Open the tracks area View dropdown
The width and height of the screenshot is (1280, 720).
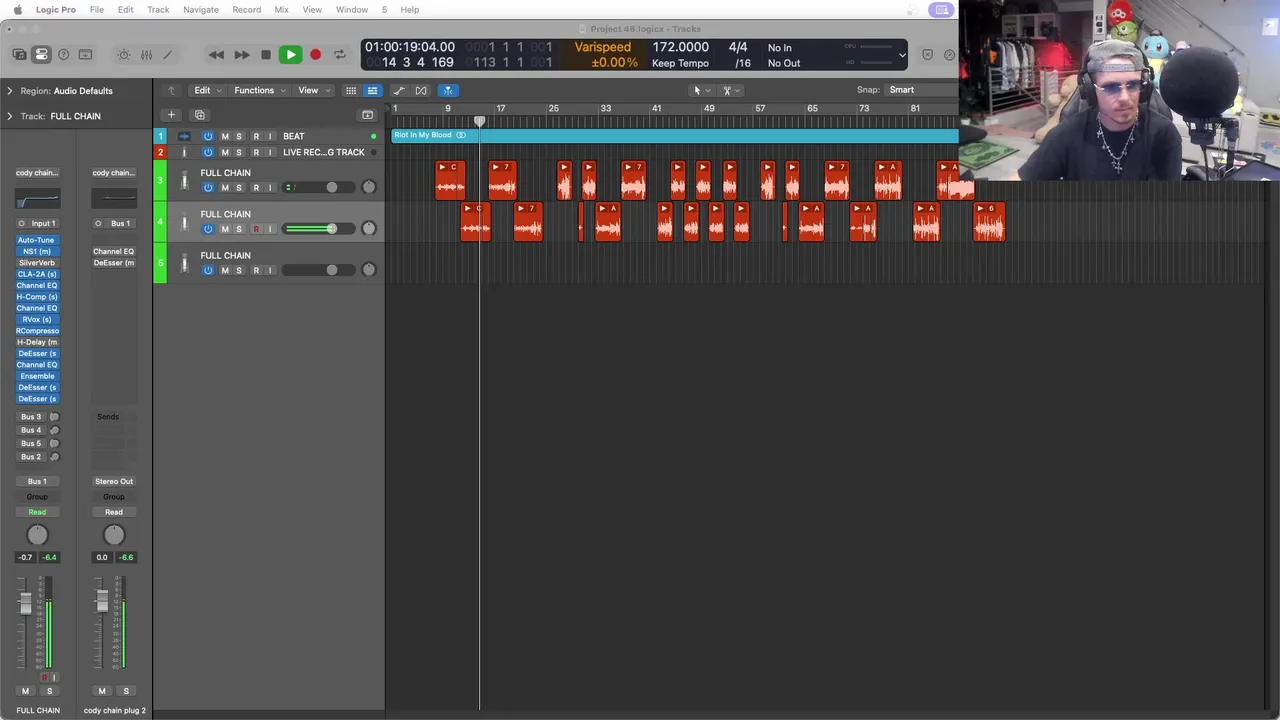click(313, 90)
